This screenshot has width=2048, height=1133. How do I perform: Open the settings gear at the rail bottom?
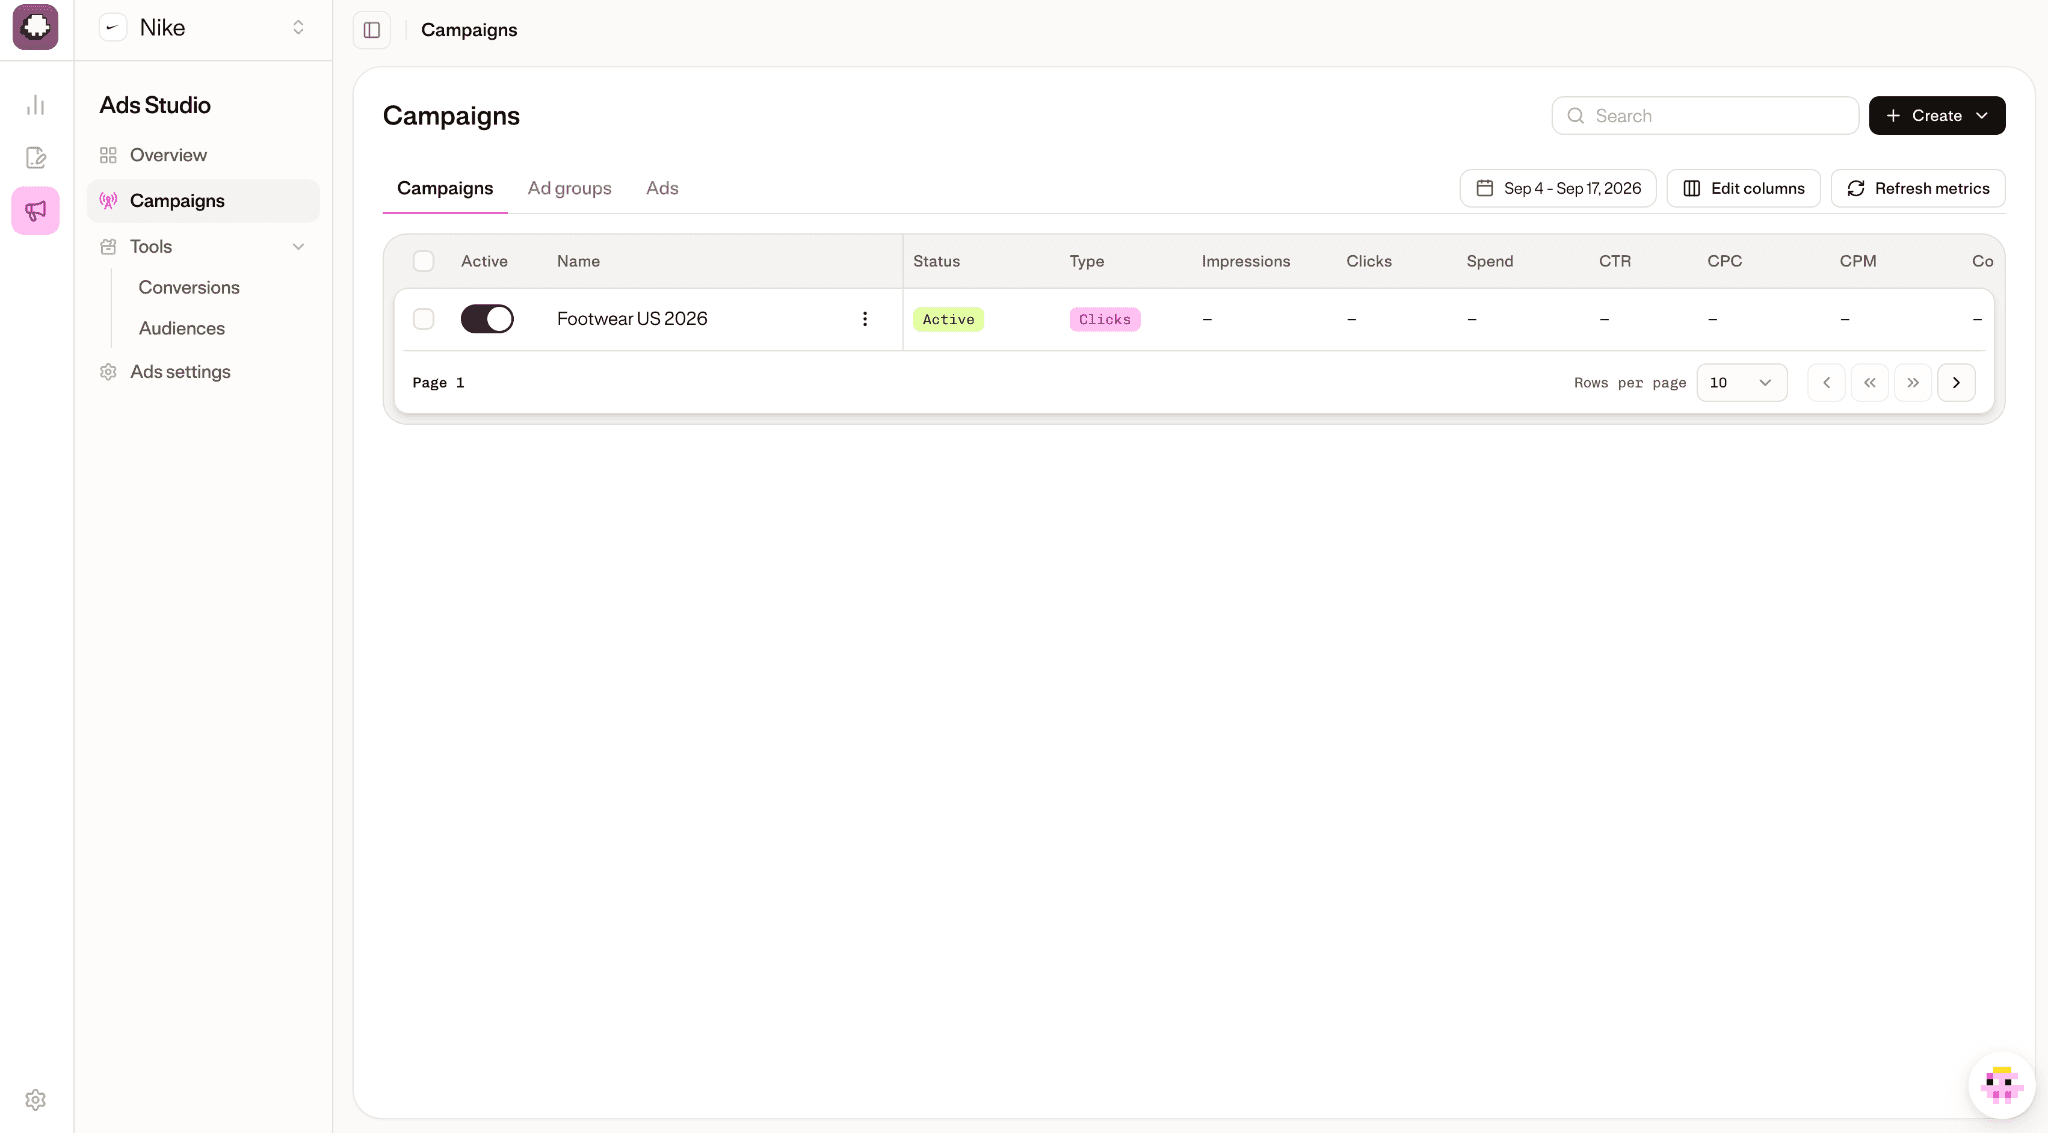pos(36,1100)
